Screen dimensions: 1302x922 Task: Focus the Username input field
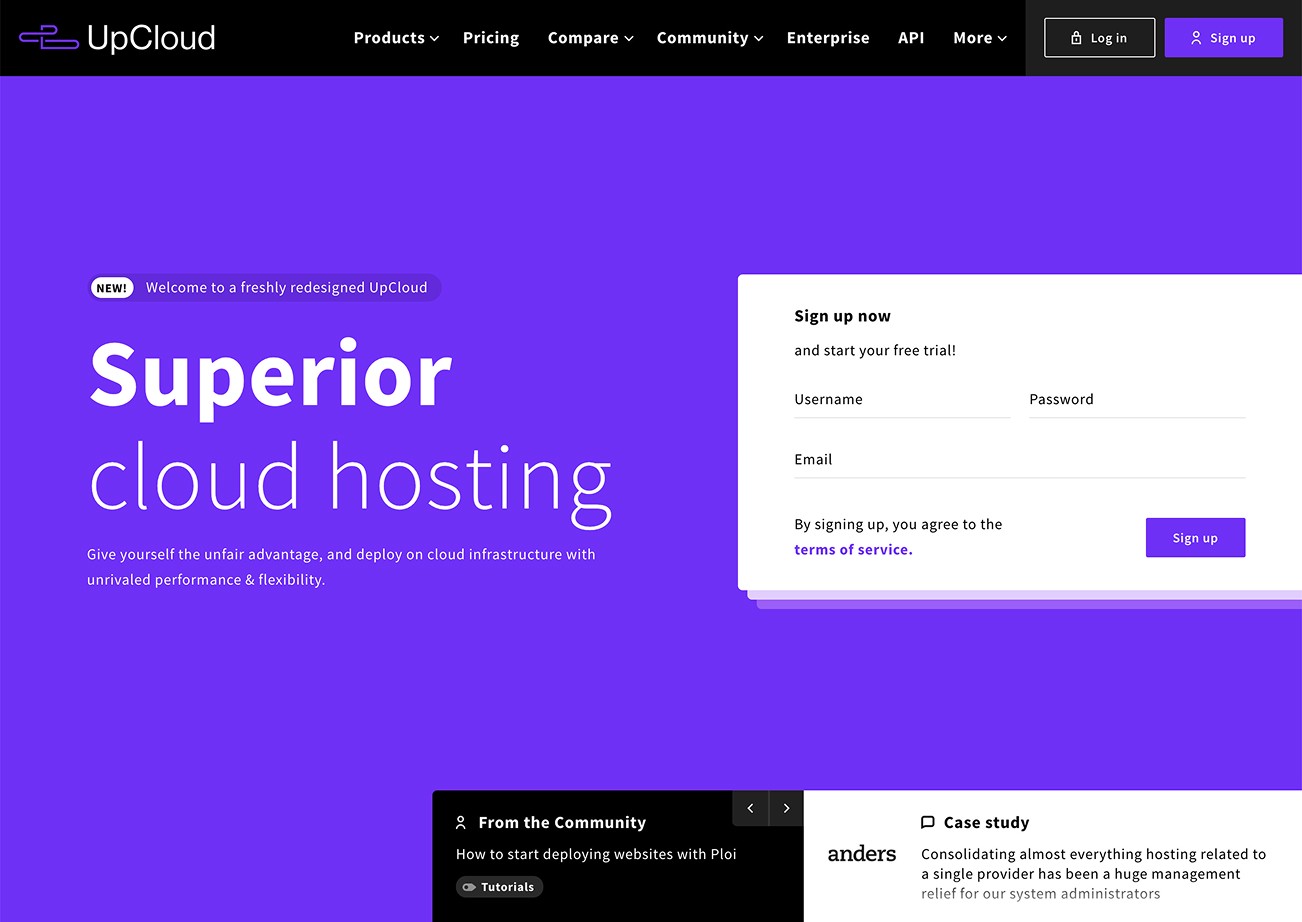[x=902, y=400]
